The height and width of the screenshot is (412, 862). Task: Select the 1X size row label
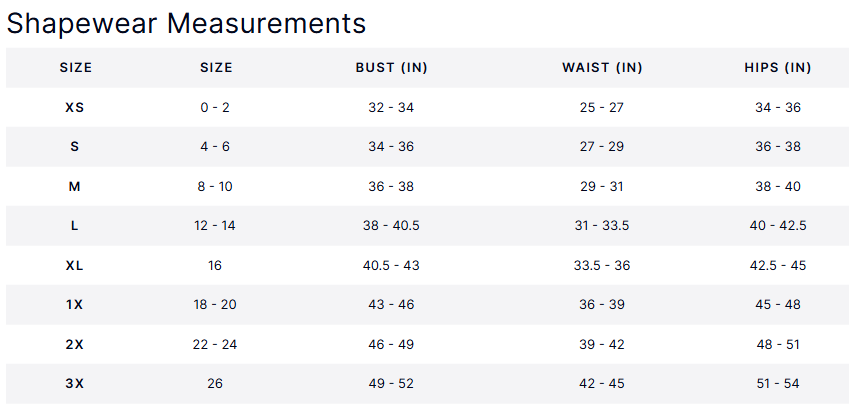(75, 305)
